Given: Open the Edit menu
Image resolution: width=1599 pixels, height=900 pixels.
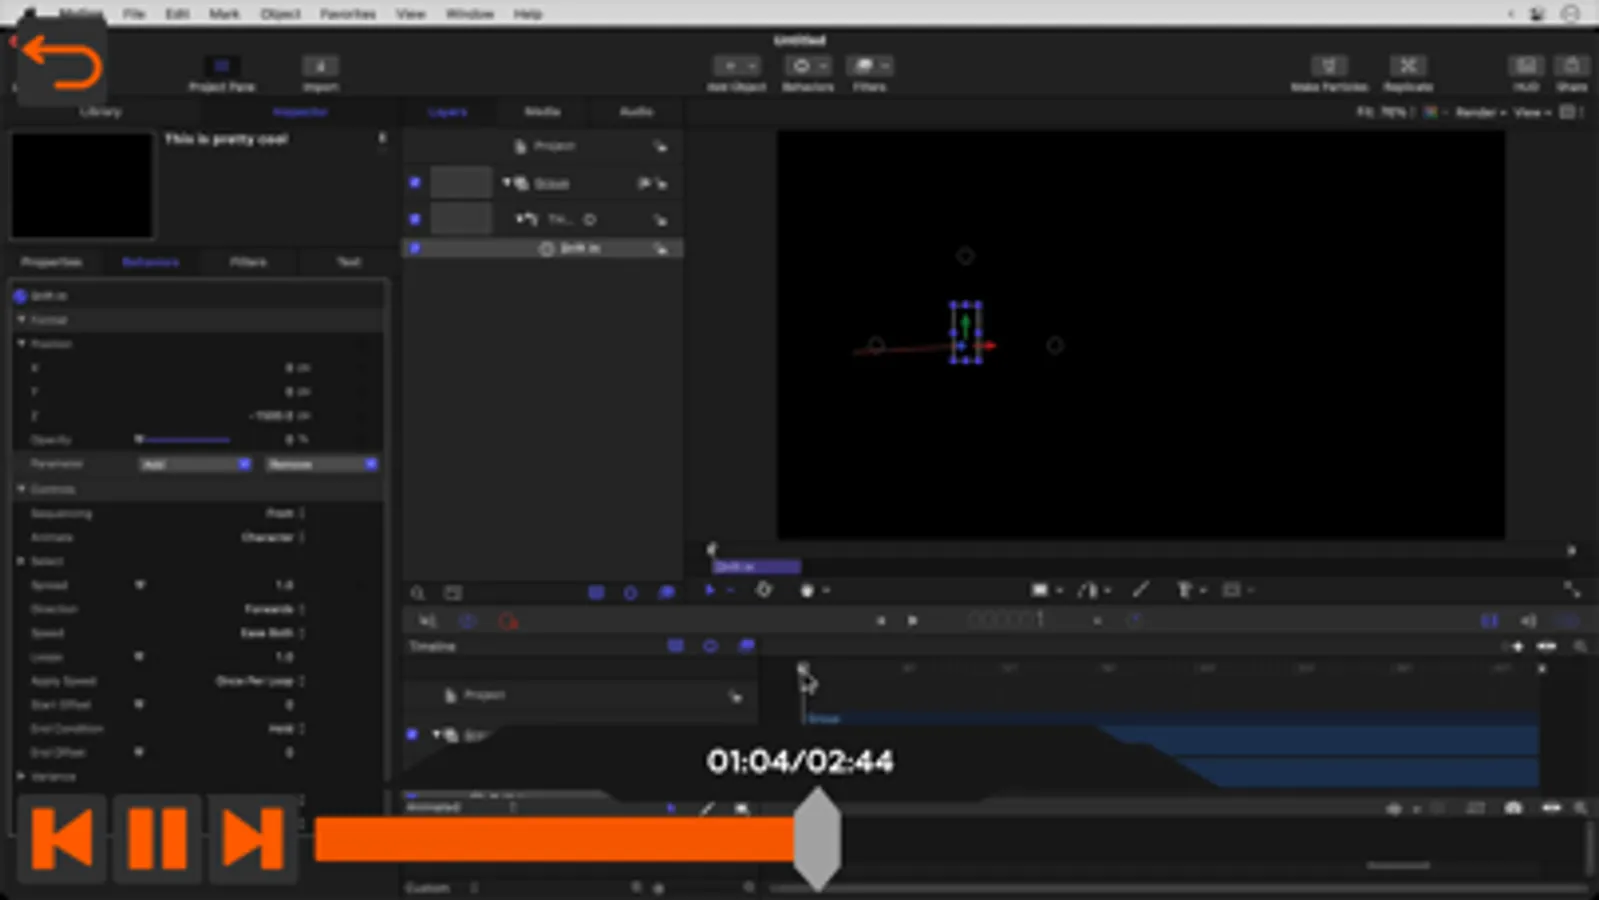Looking at the screenshot, I should tap(177, 14).
